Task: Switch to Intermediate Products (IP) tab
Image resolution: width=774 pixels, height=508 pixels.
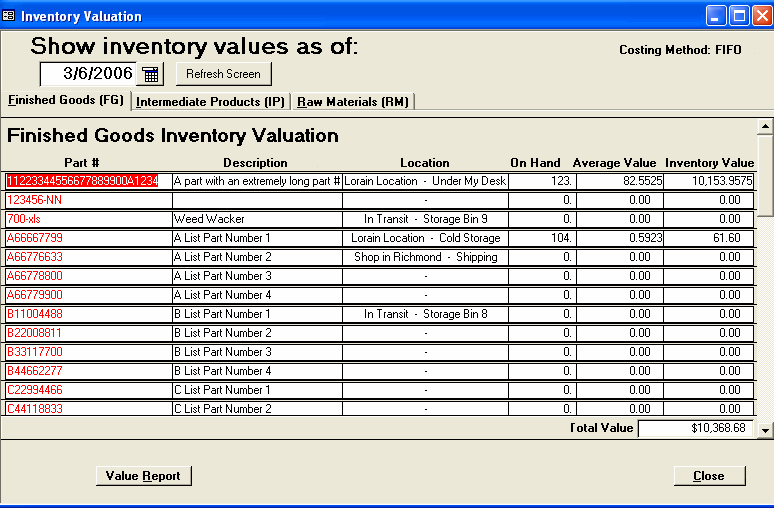Action: 211,102
